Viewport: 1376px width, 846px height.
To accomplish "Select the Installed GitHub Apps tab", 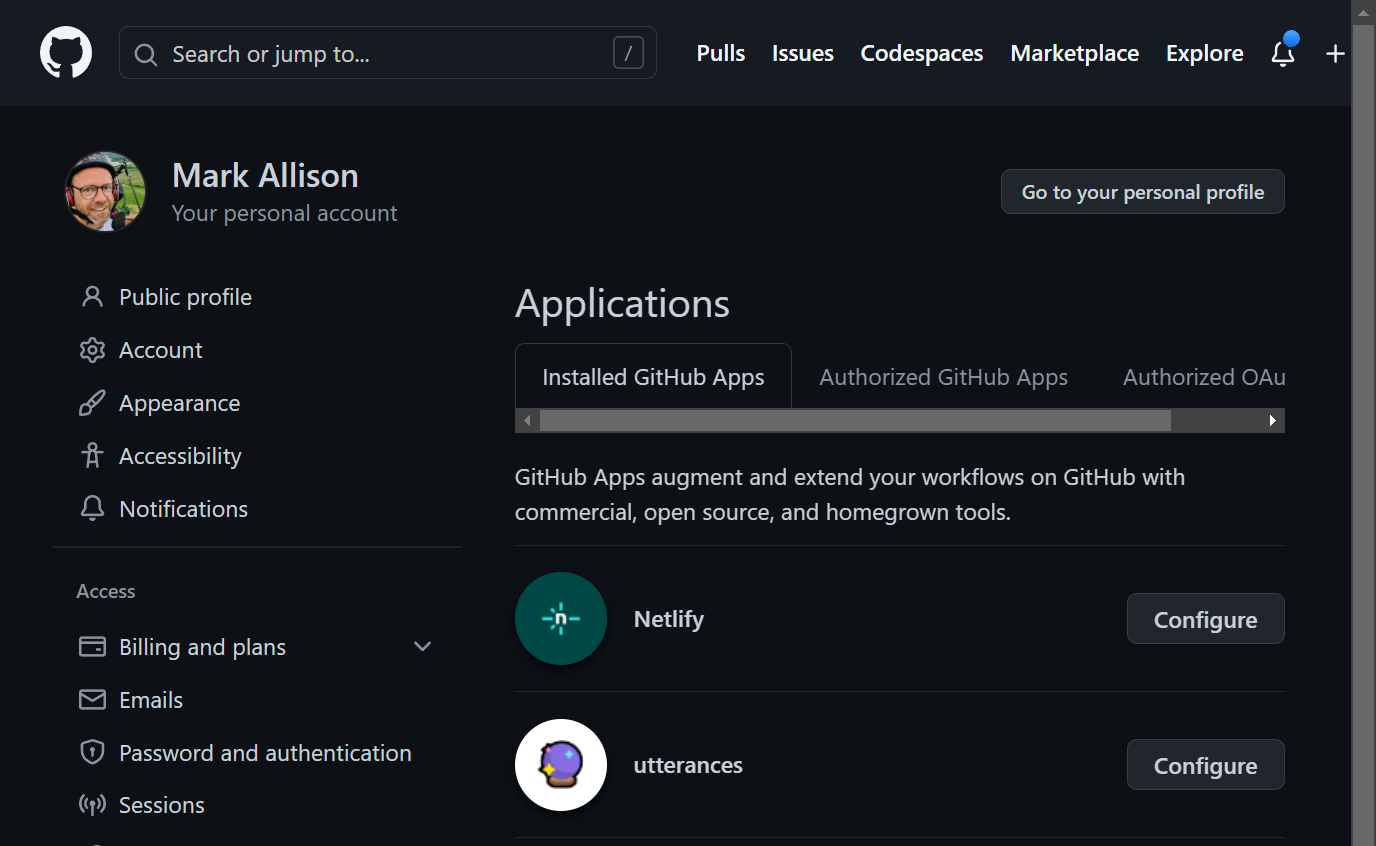I will click(x=653, y=377).
